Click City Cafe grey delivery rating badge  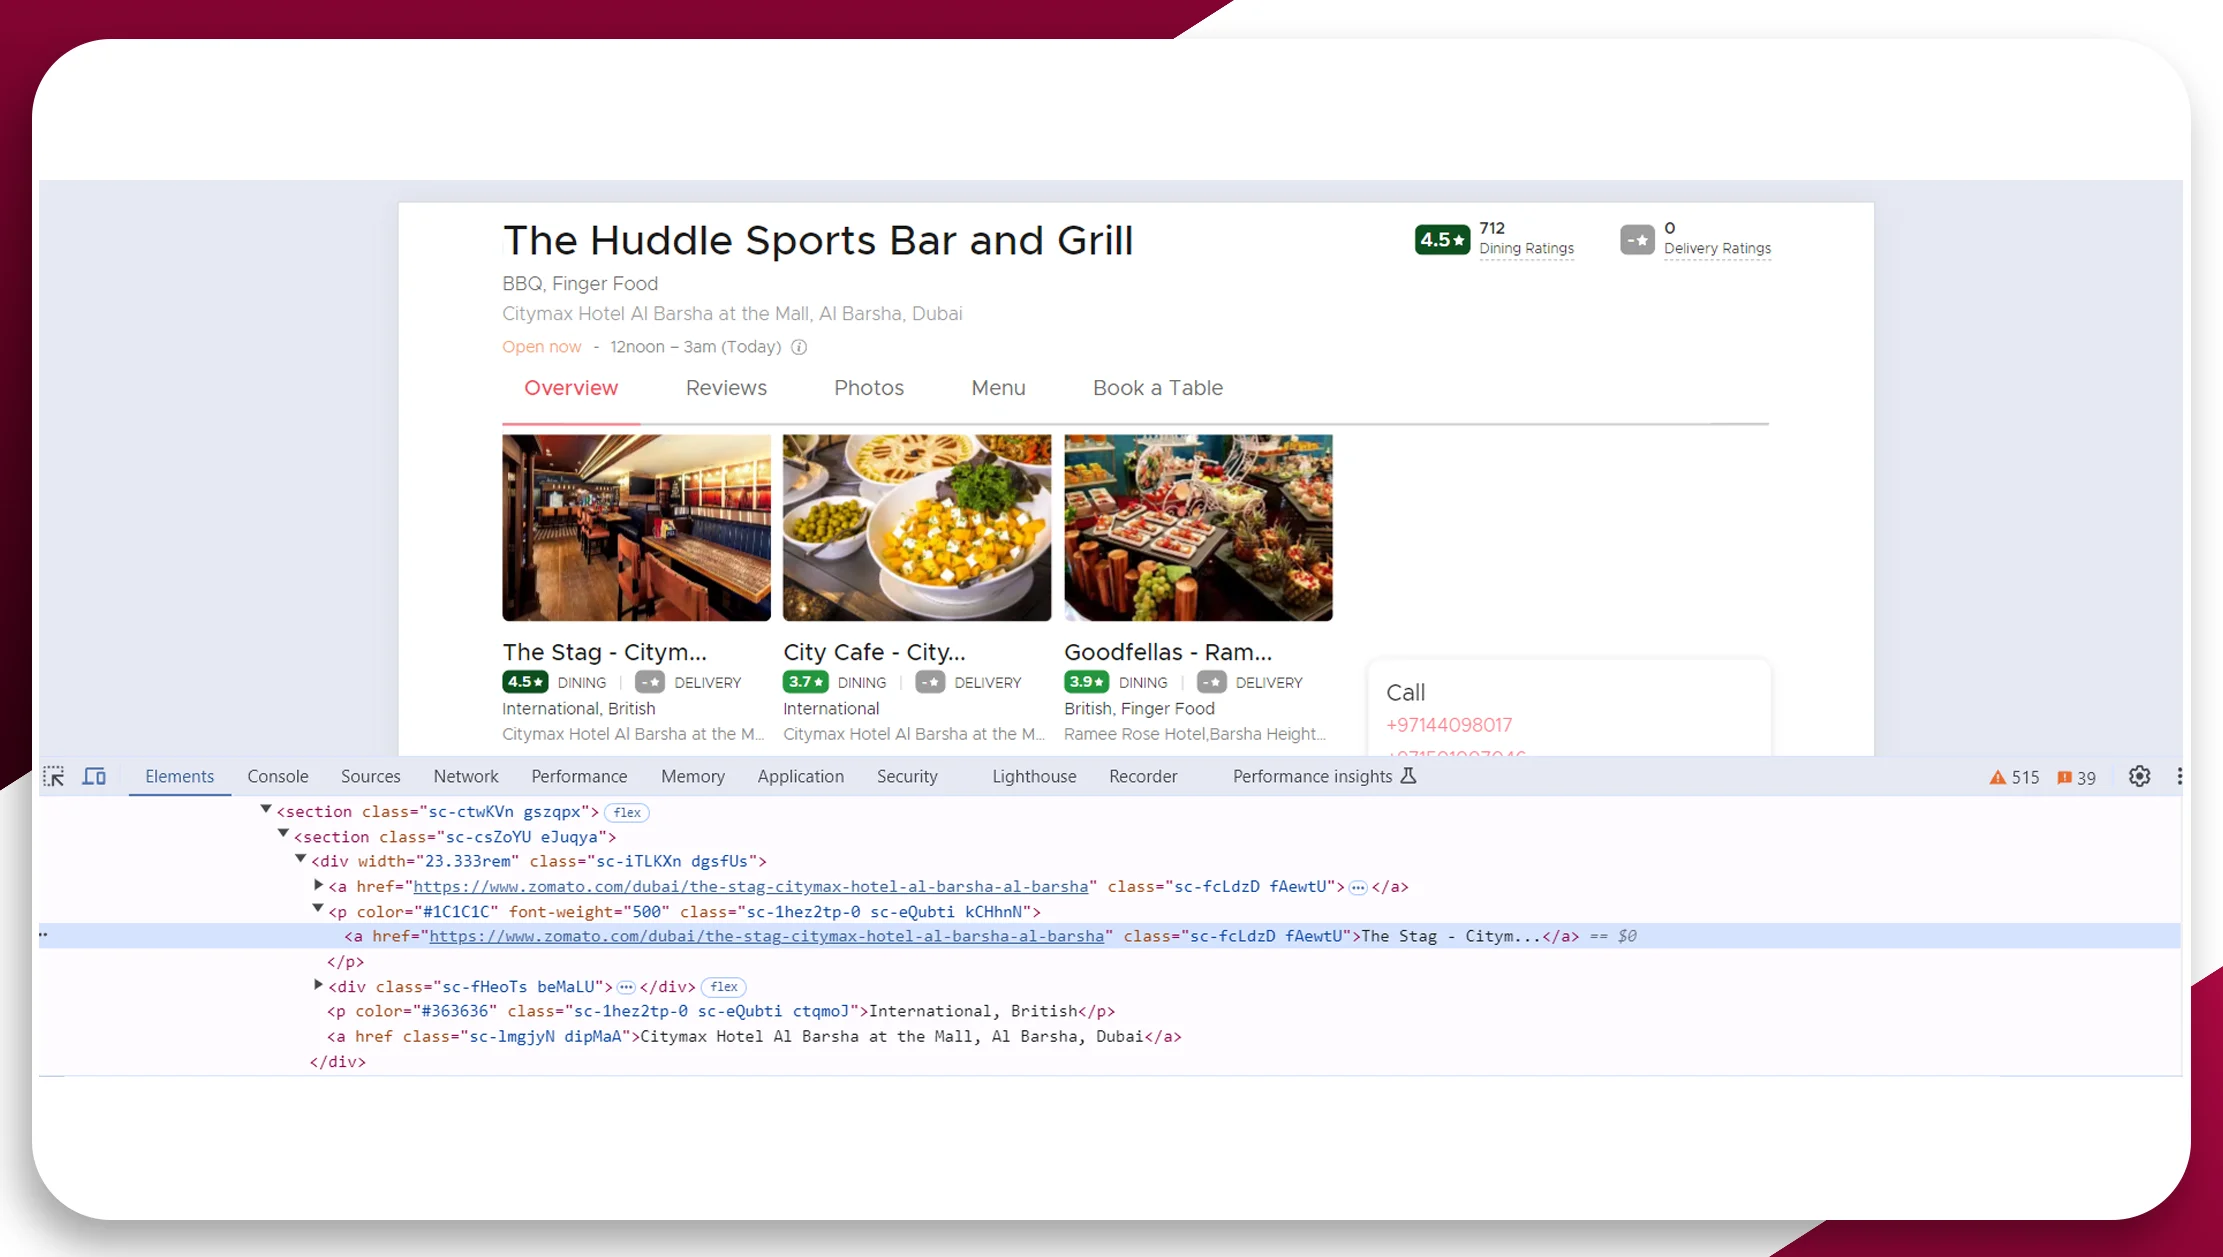coord(930,682)
